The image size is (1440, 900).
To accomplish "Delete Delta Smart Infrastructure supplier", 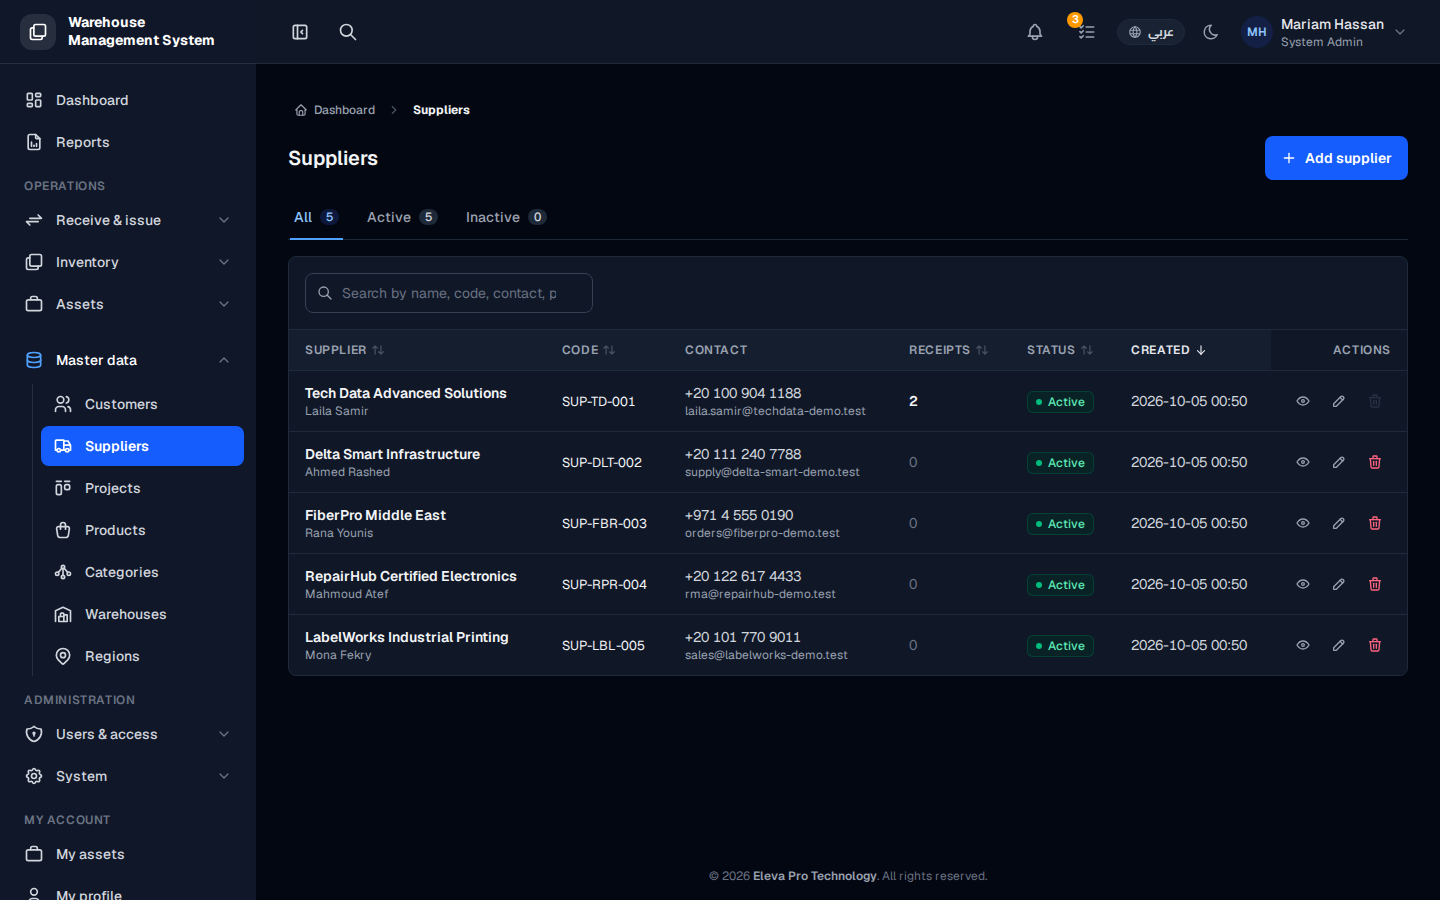I will tap(1375, 462).
